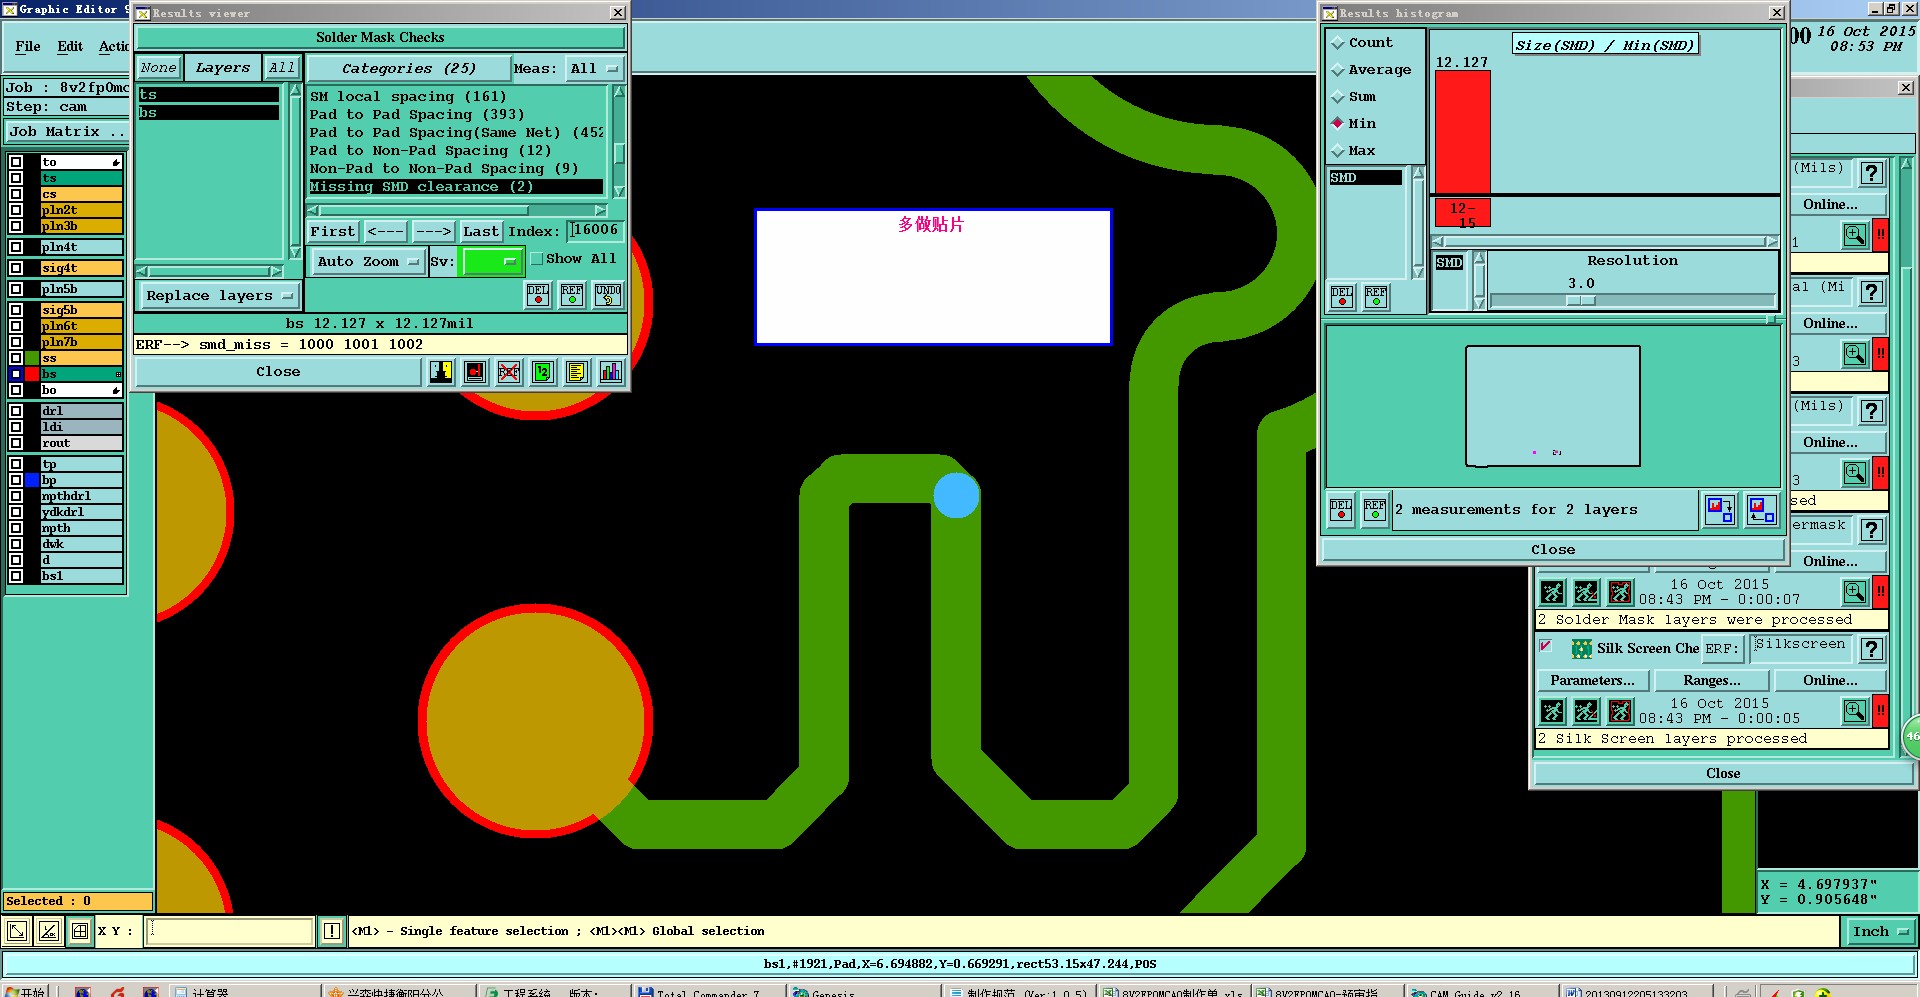Viewport: 1920px width, 997px height.
Task: Click first run icon above Silk Screen result
Action: point(1552,711)
